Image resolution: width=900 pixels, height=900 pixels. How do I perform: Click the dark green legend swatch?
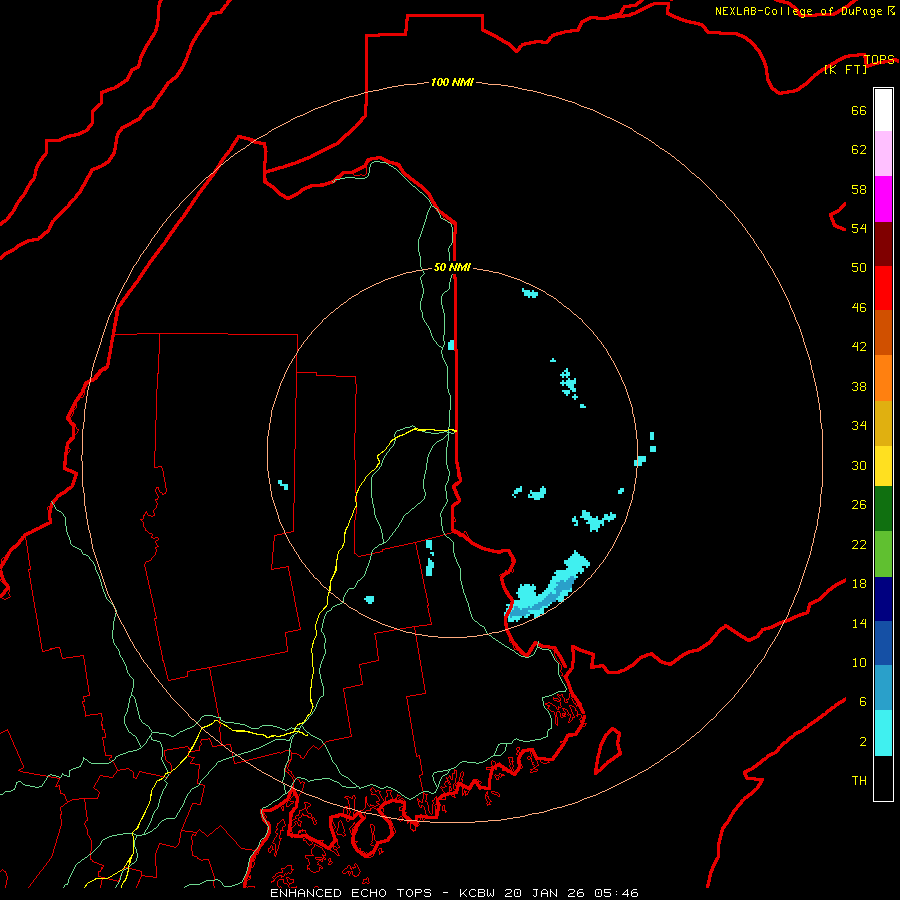click(883, 509)
